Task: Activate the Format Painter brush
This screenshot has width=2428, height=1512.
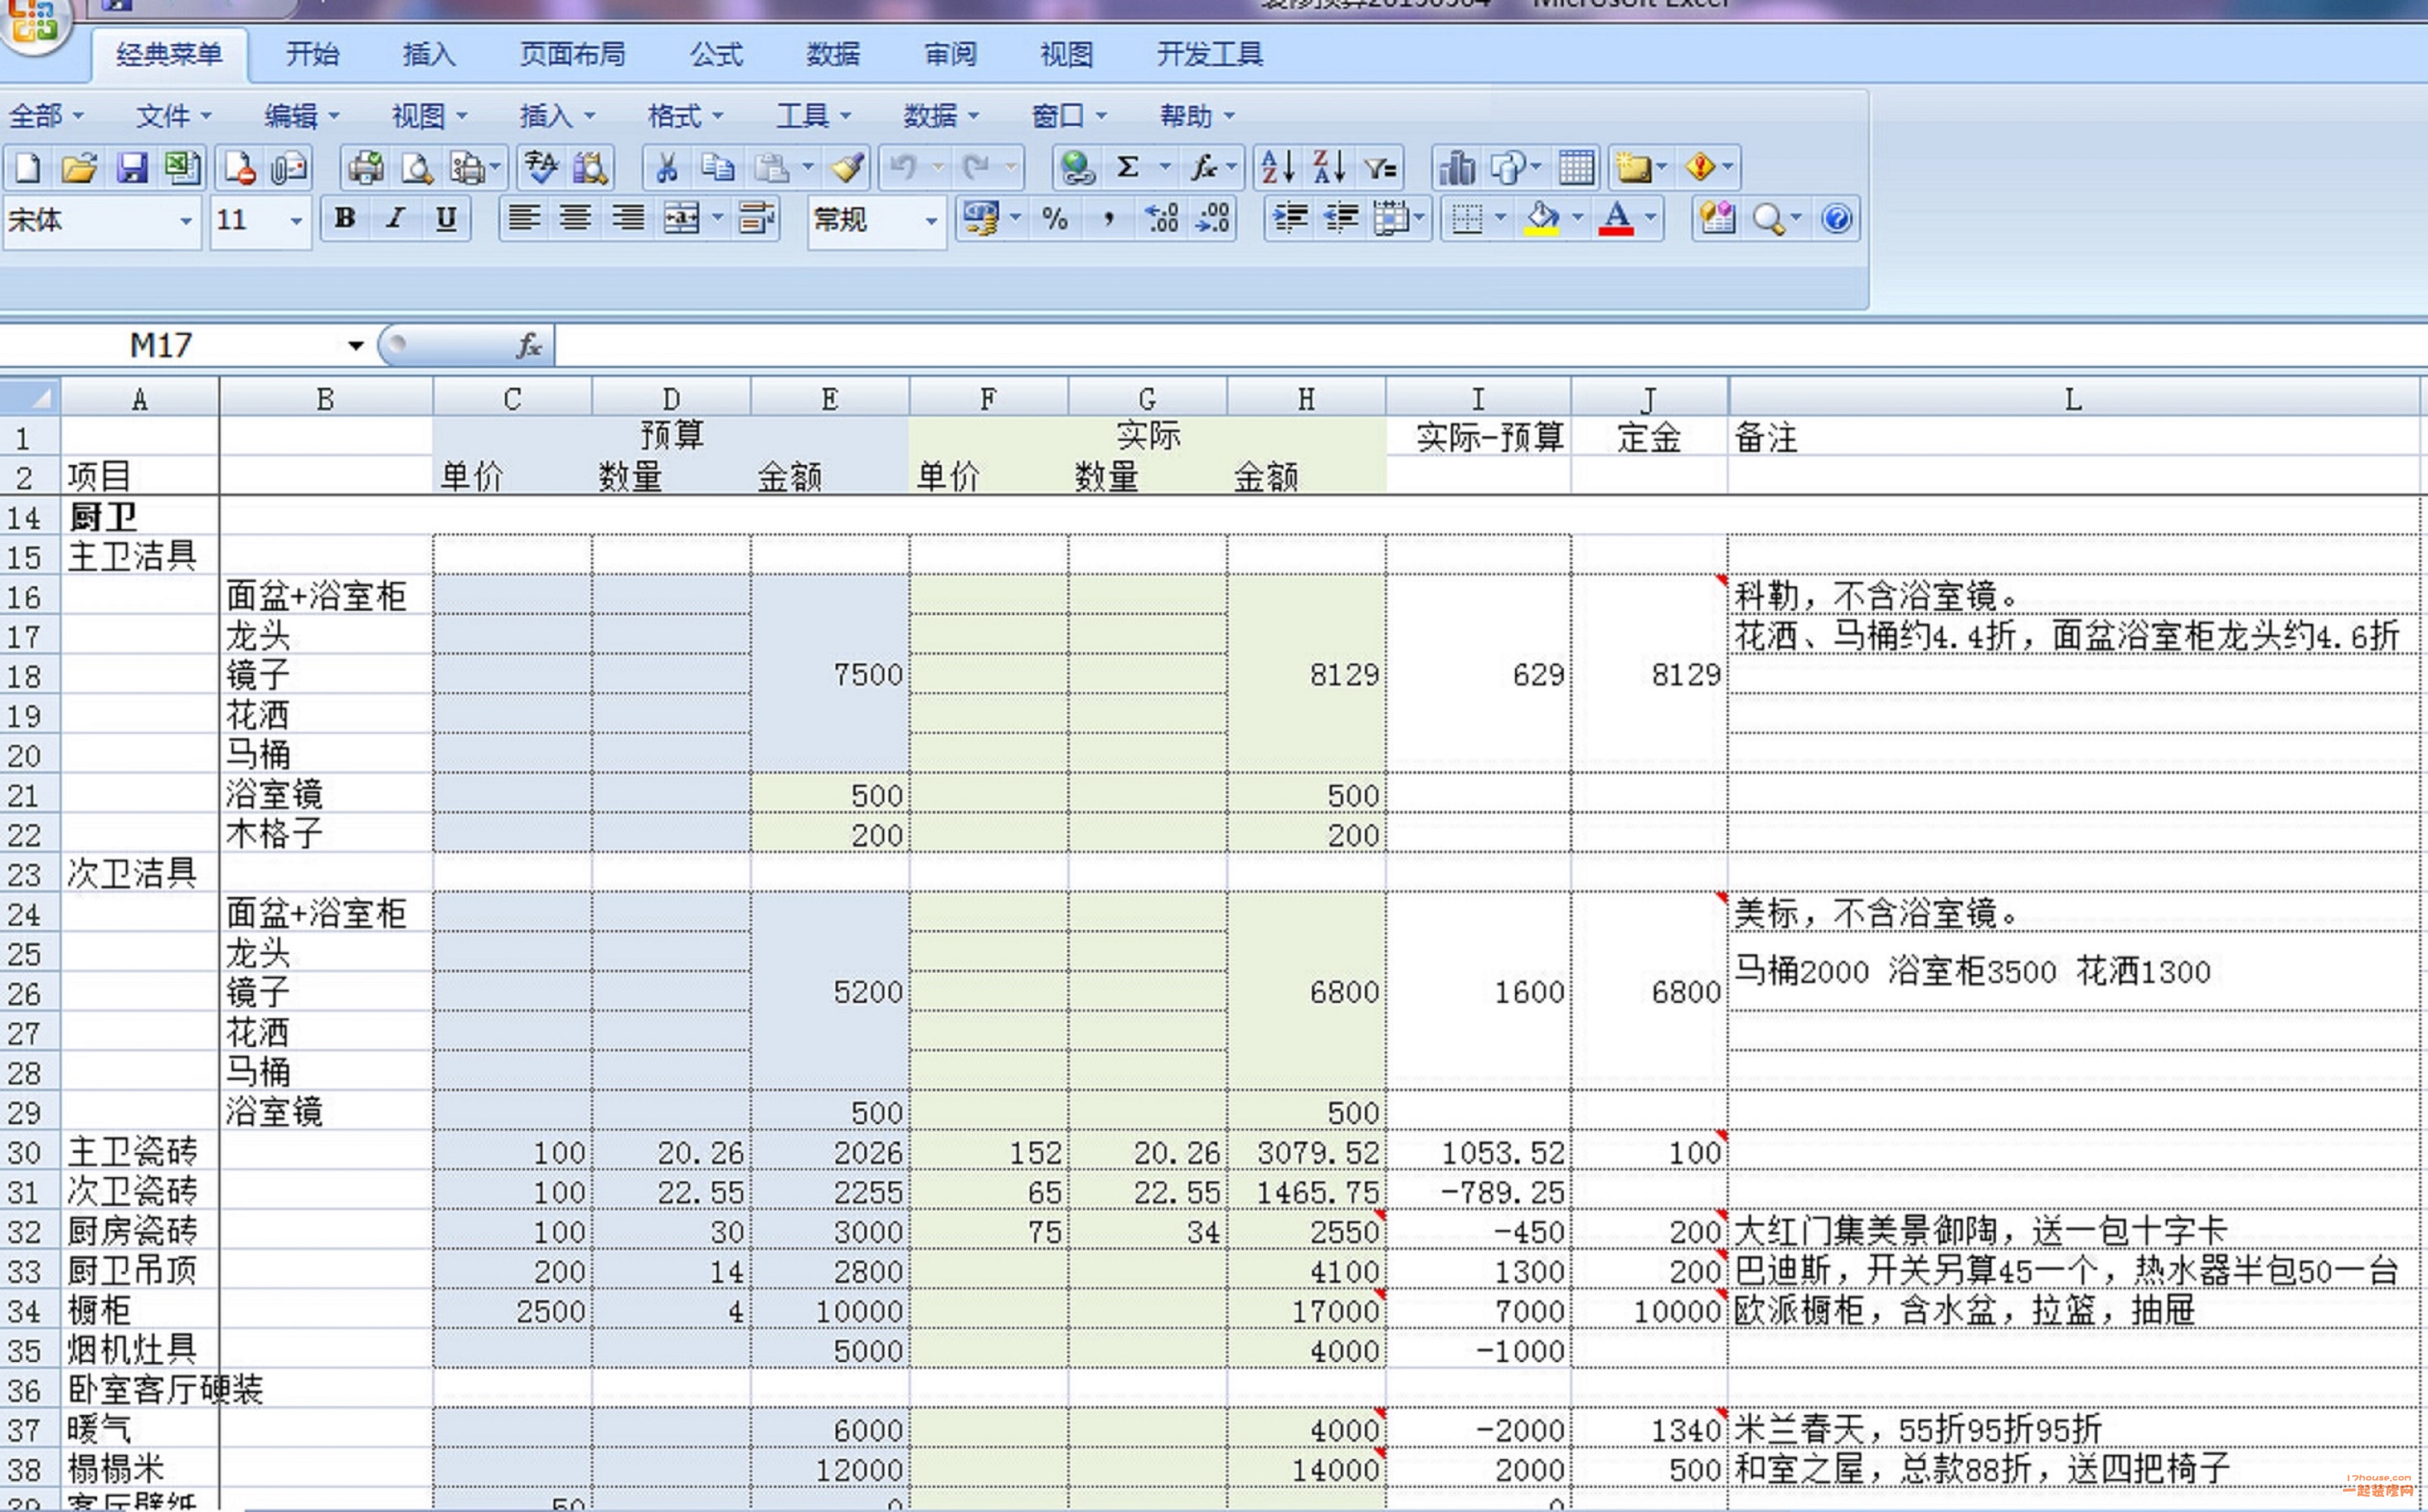Action: point(847,167)
